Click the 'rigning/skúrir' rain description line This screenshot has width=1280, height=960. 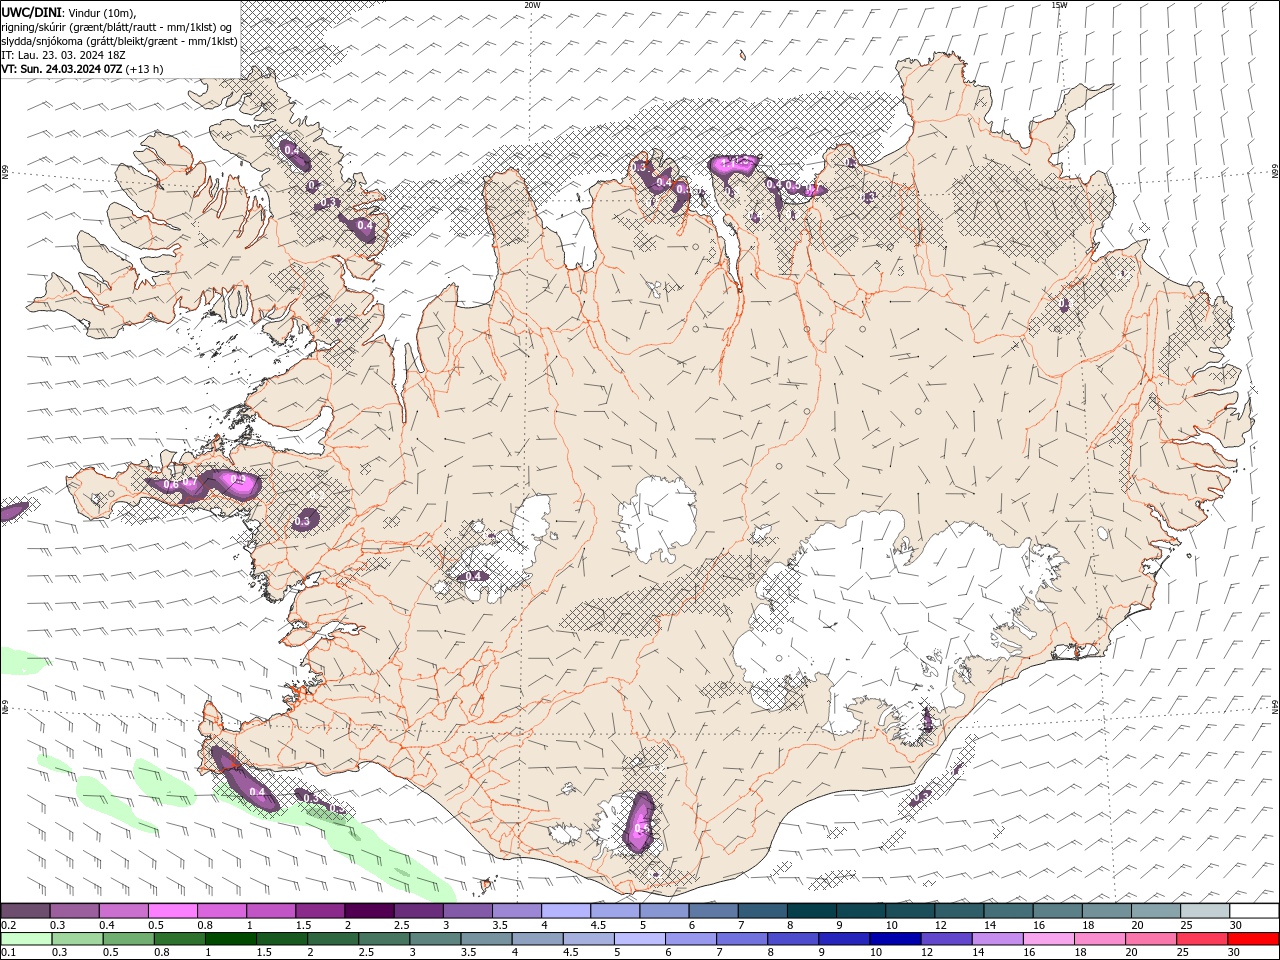[x=116, y=26]
